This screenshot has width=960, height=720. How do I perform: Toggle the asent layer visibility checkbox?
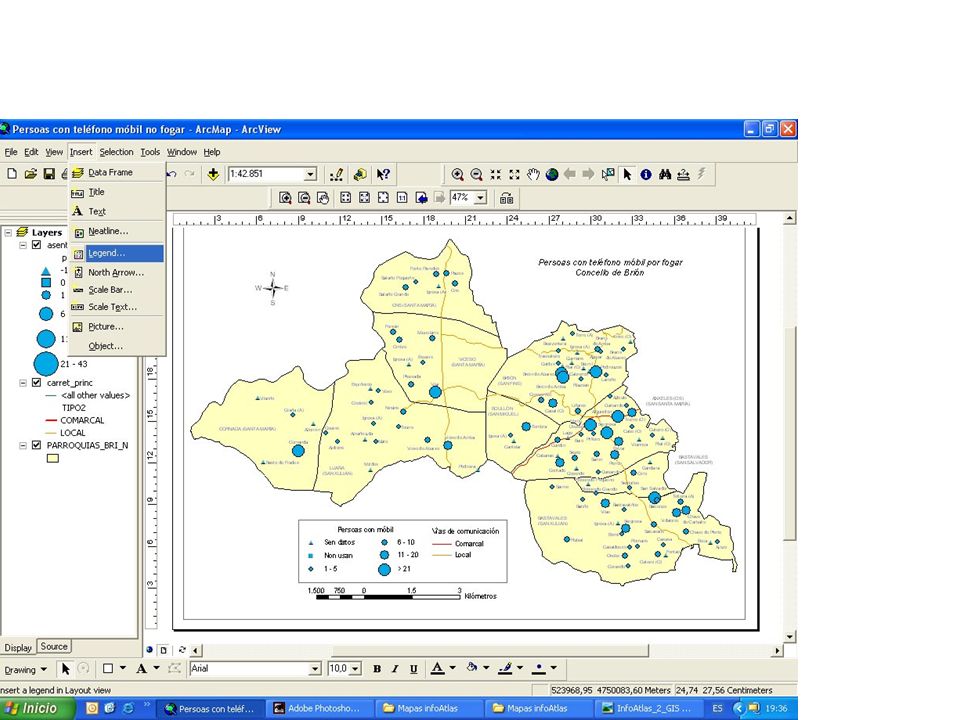point(36,245)
